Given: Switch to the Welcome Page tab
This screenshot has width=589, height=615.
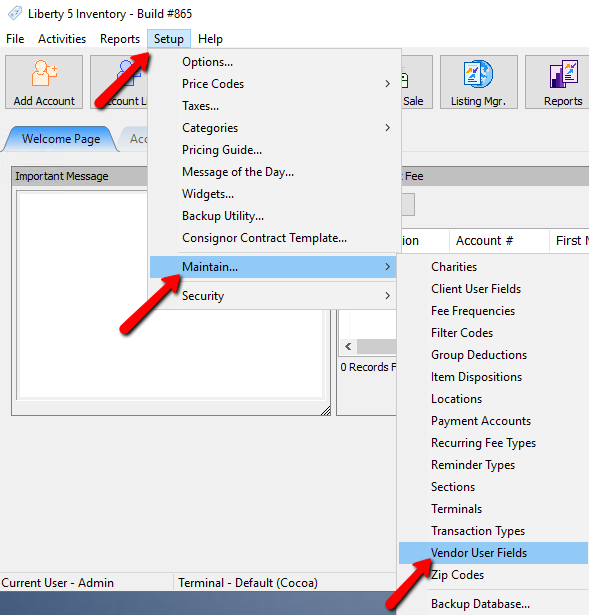Looking at the screenshot, I should click(61, 139).
